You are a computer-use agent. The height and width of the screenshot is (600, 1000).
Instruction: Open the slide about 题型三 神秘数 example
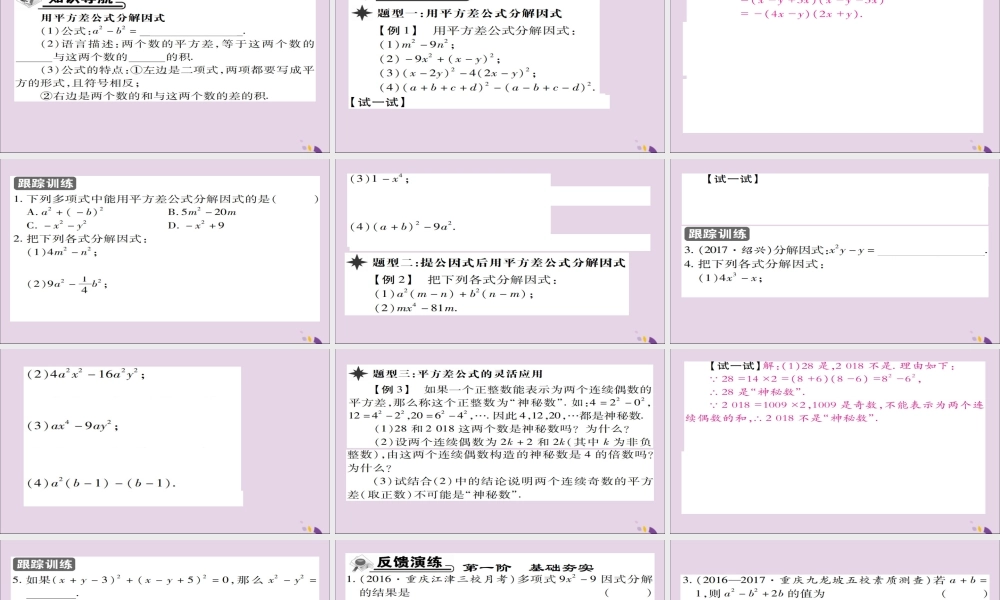499,441
